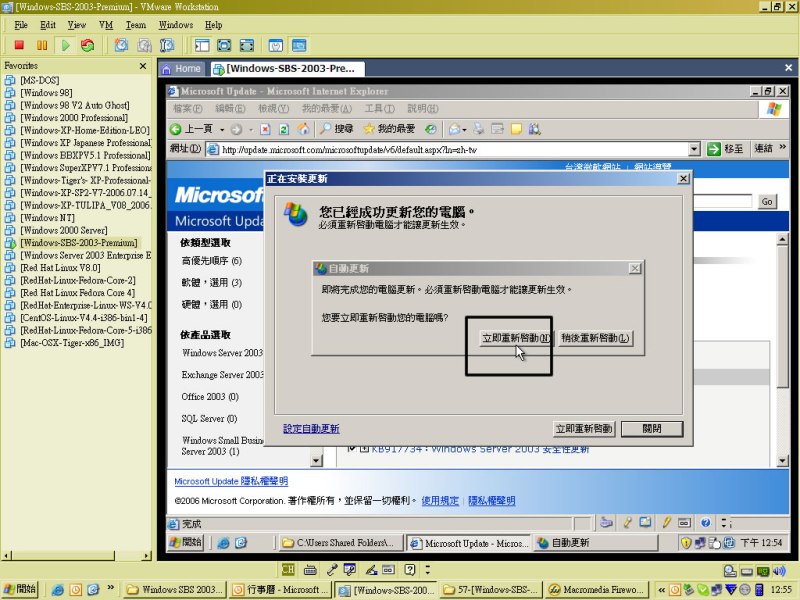Select [Windows 2000 Server] in Favorites
The image size is (800, 600).
pyautogui.click(x=64, y=231)
